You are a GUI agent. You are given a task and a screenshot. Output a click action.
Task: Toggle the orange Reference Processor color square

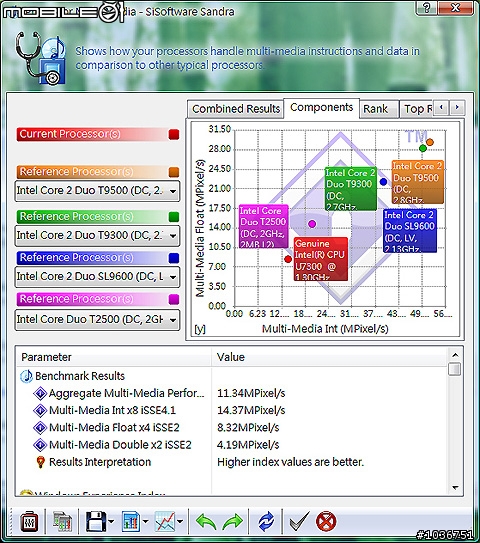click(x=174, y=172)
